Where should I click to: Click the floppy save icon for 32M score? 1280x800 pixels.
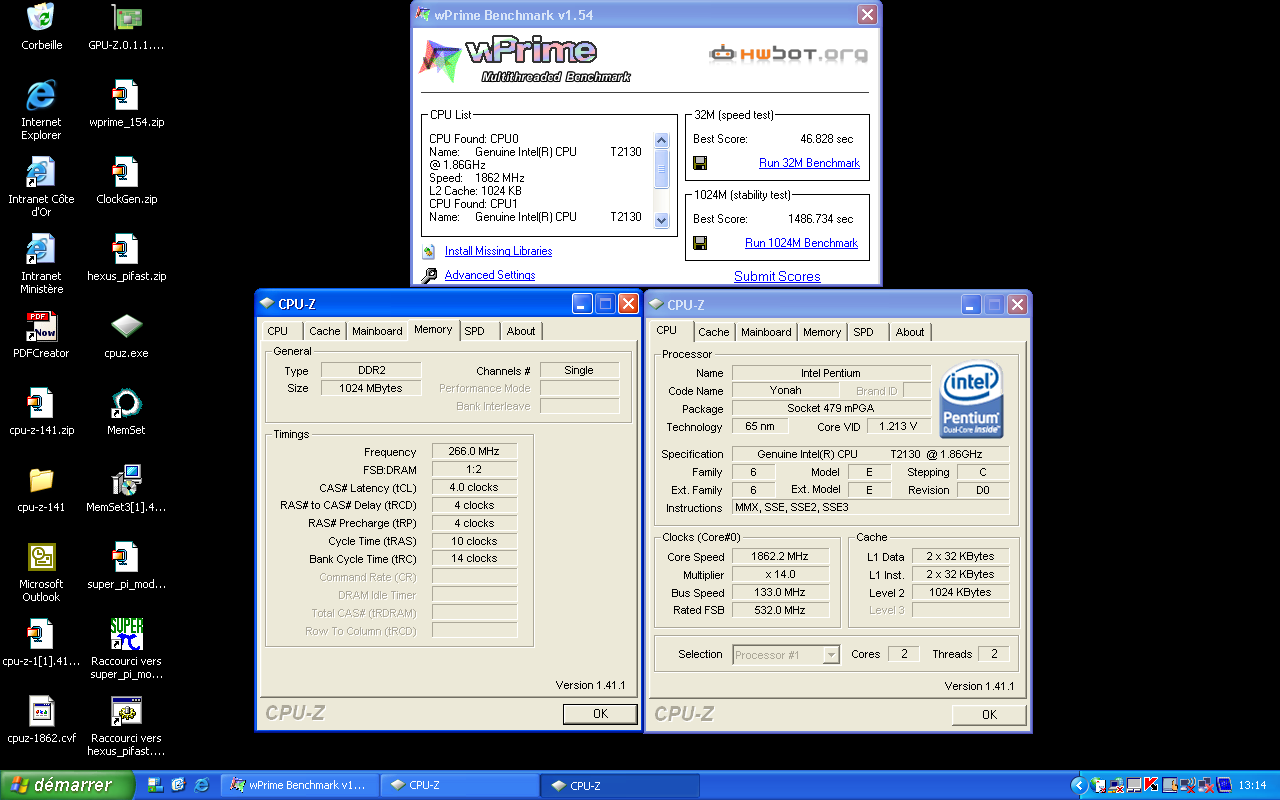[700, 163]
